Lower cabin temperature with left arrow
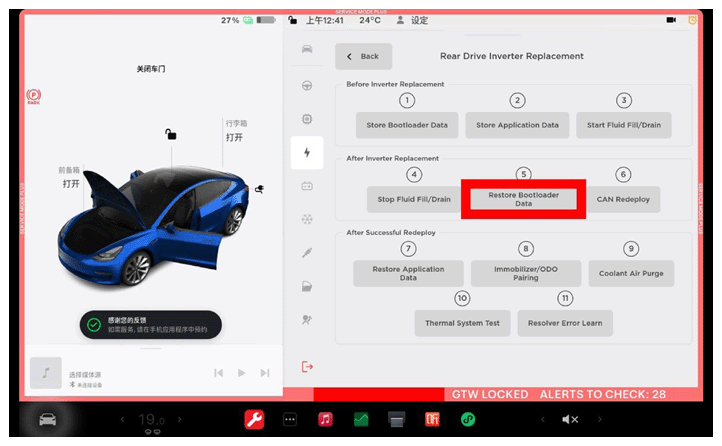Screen dimensions: 722x446 pos(122,419)
